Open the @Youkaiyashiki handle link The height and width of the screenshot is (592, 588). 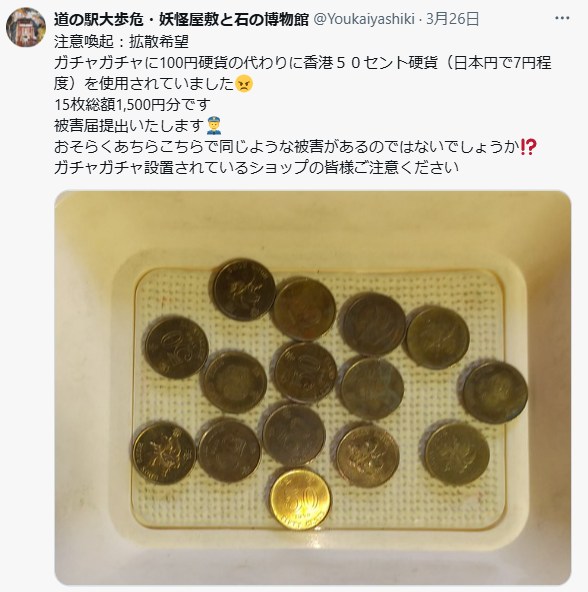coord(364,19)
